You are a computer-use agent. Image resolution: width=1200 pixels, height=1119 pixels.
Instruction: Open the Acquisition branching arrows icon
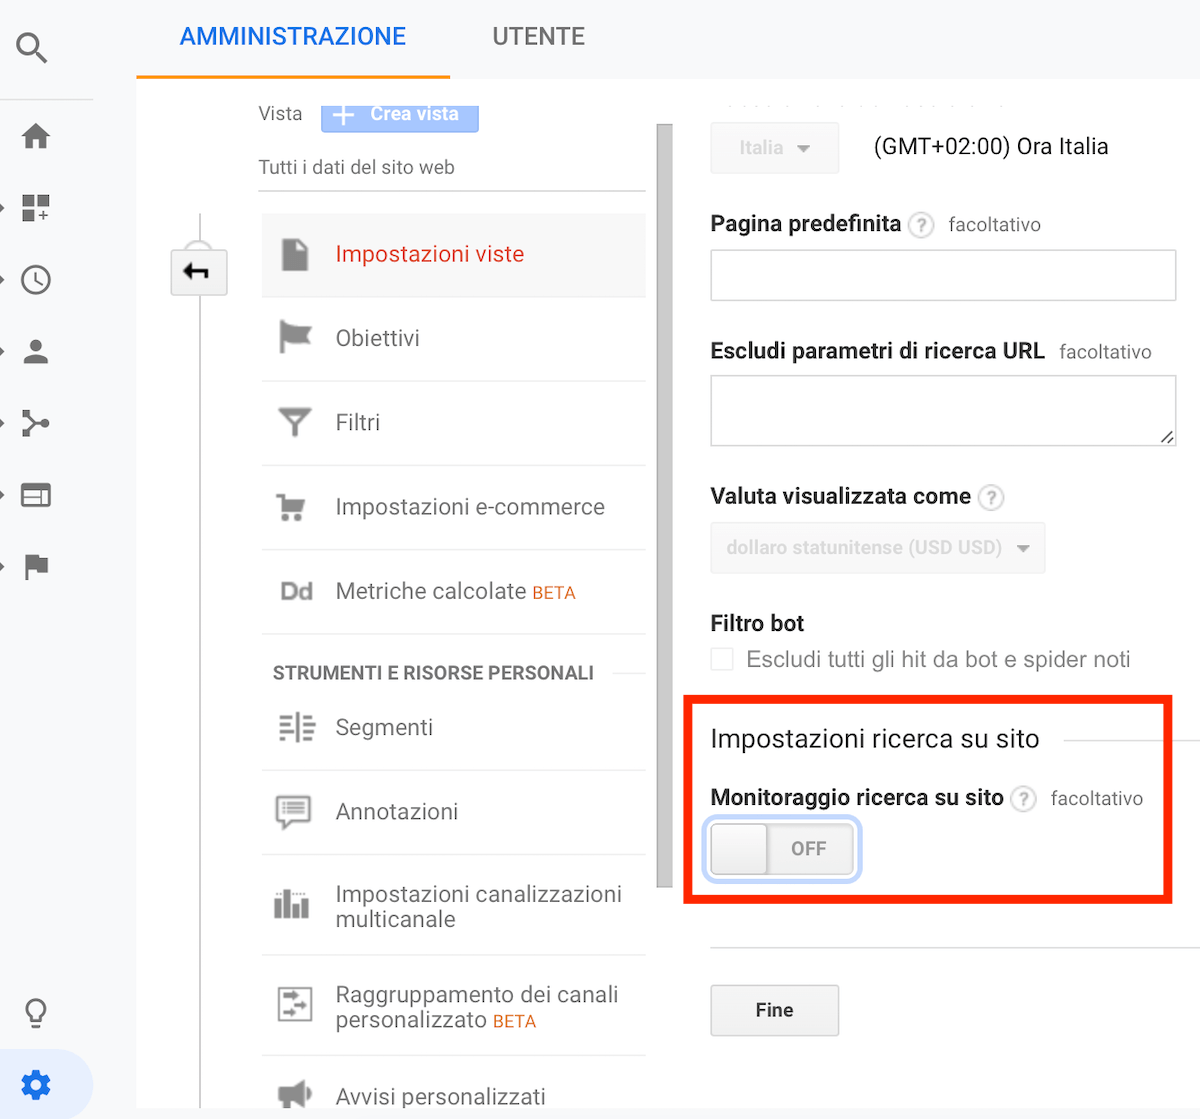point(36,423)
